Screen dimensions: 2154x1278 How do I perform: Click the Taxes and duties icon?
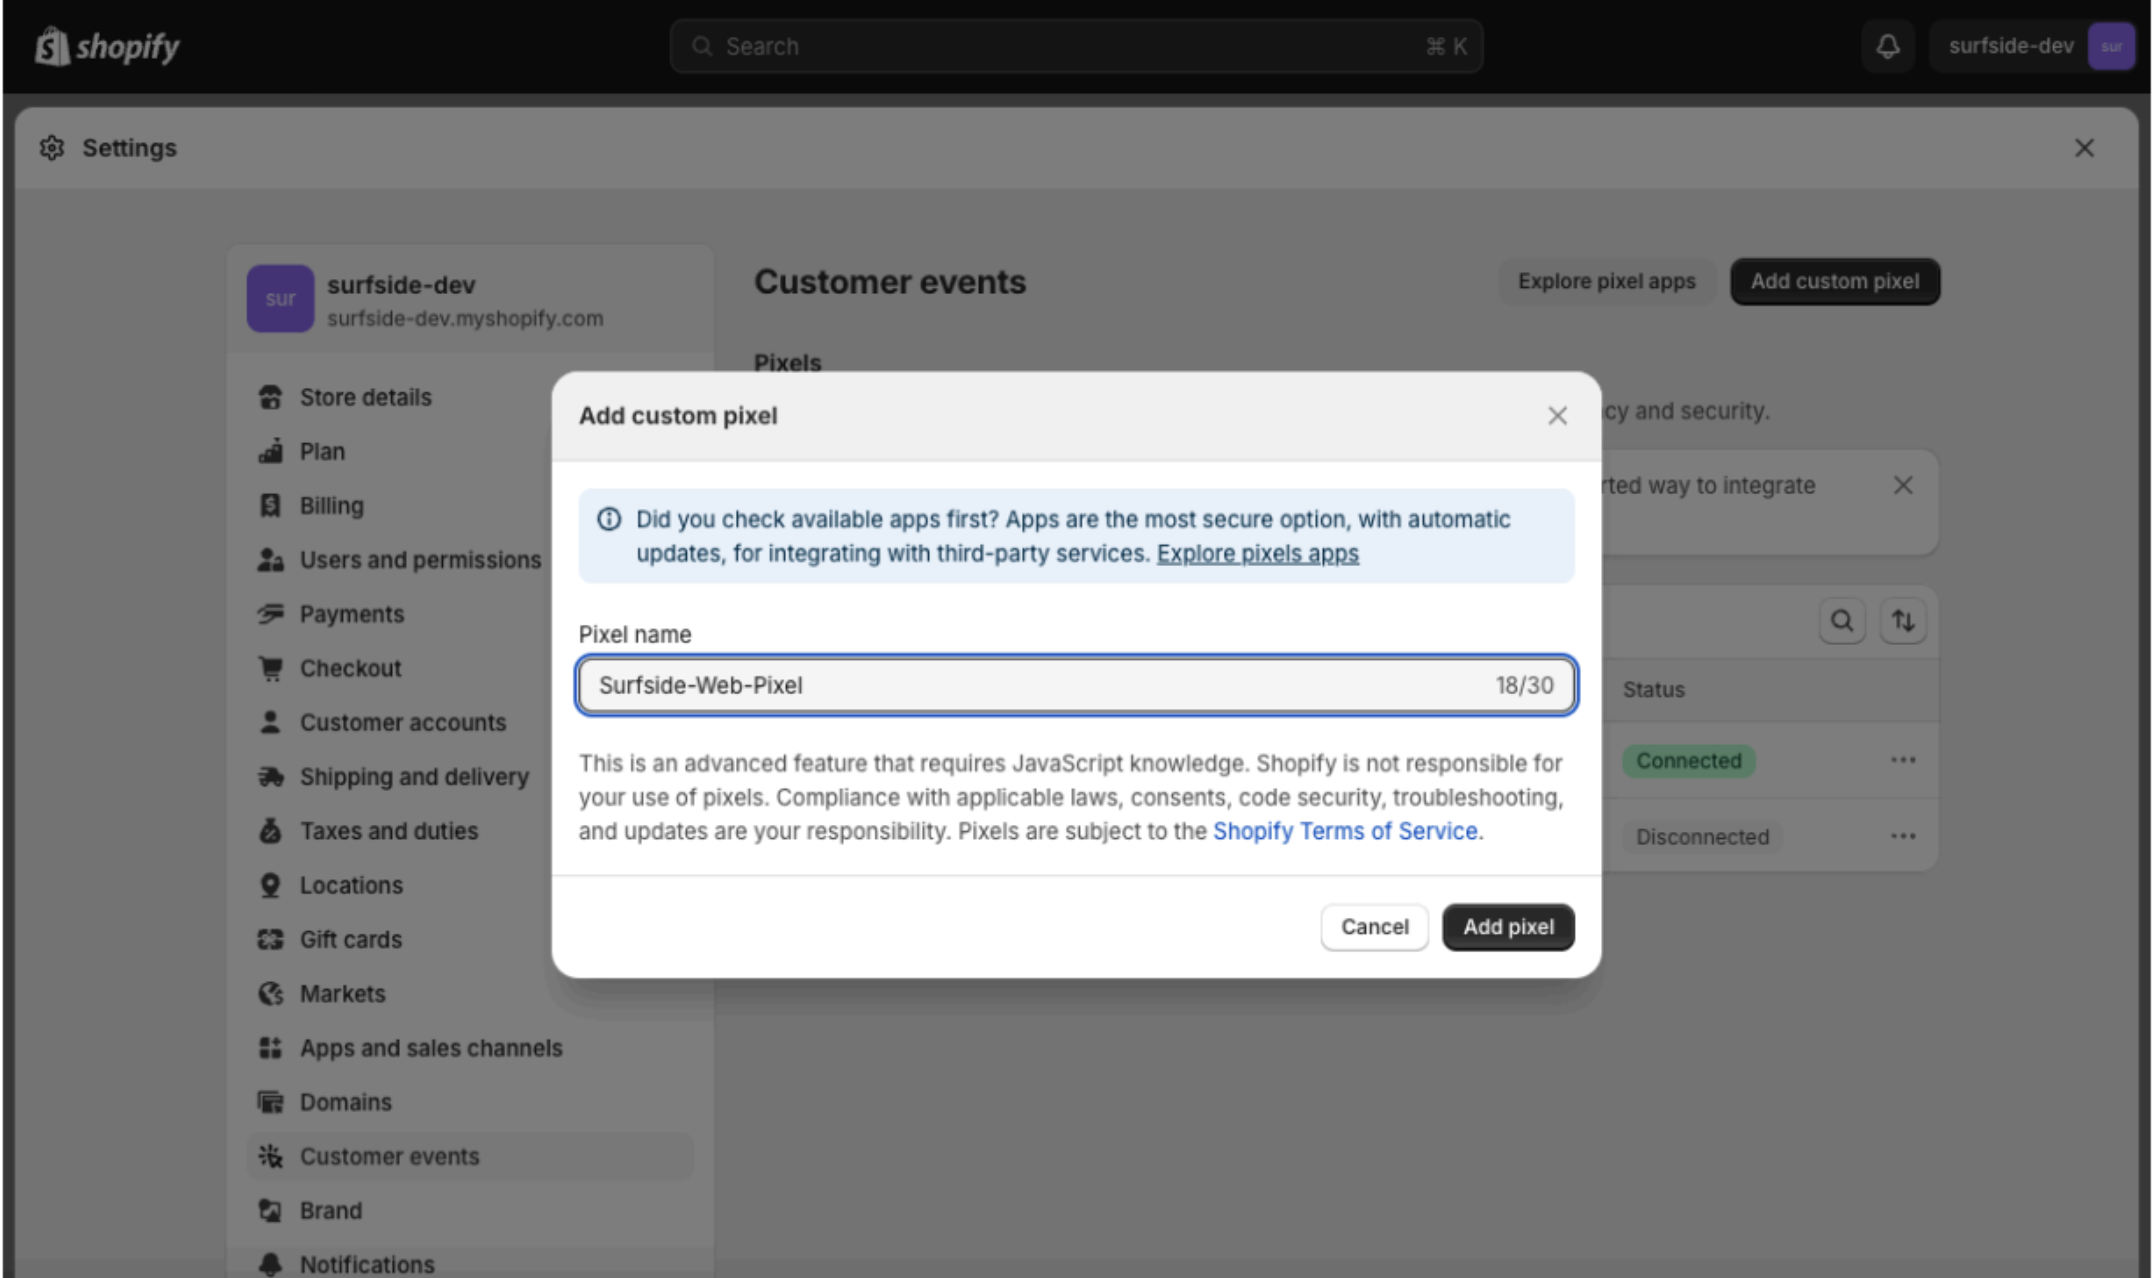click(x=270, y=831)
